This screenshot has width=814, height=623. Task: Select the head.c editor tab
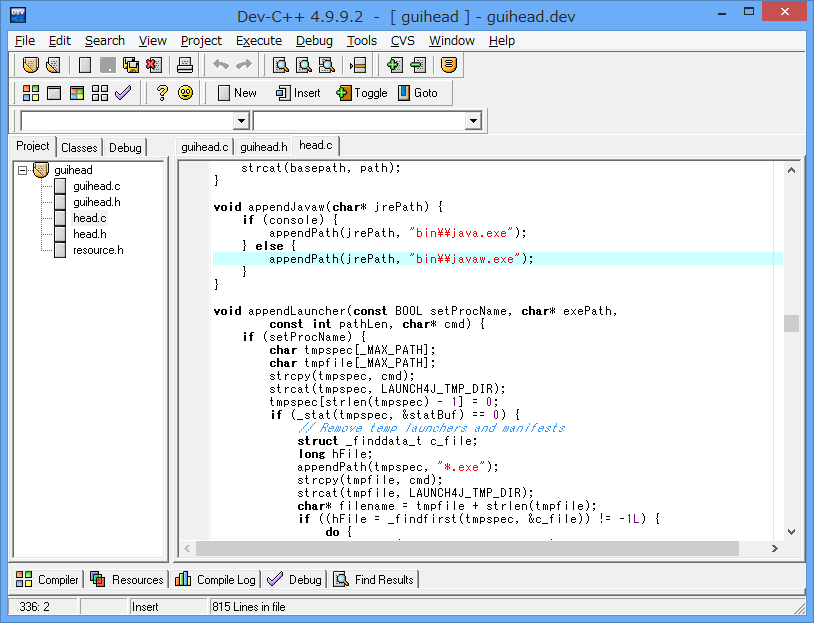316,145
